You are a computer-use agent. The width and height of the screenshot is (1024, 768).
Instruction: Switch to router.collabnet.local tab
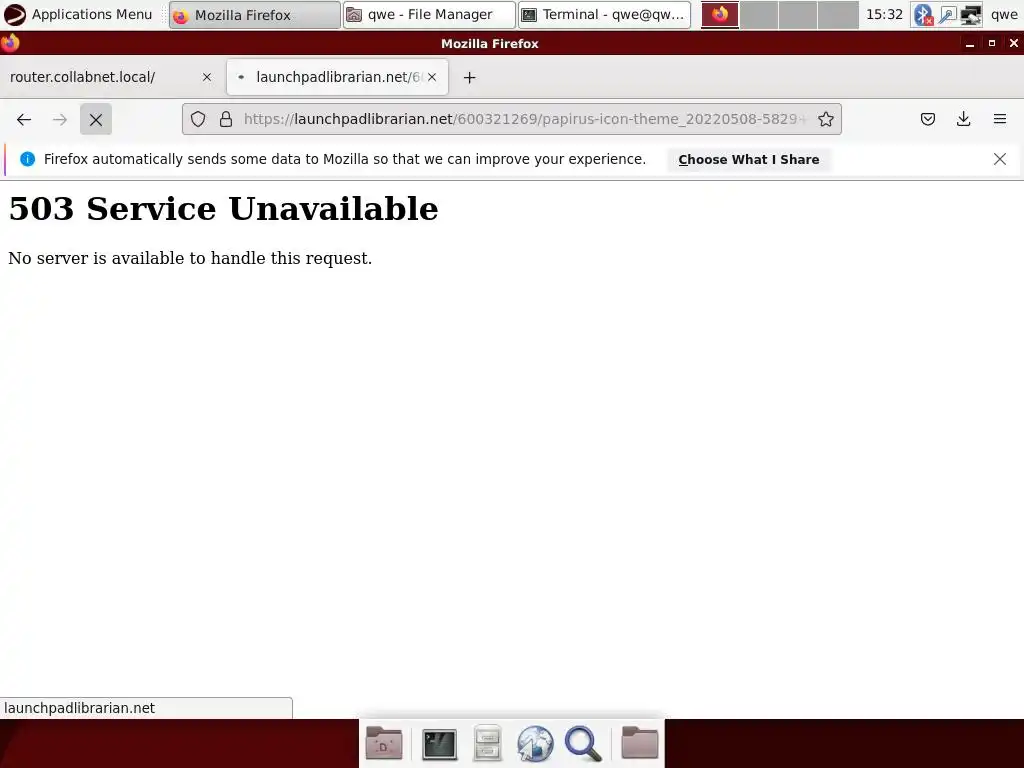(111, 77)
